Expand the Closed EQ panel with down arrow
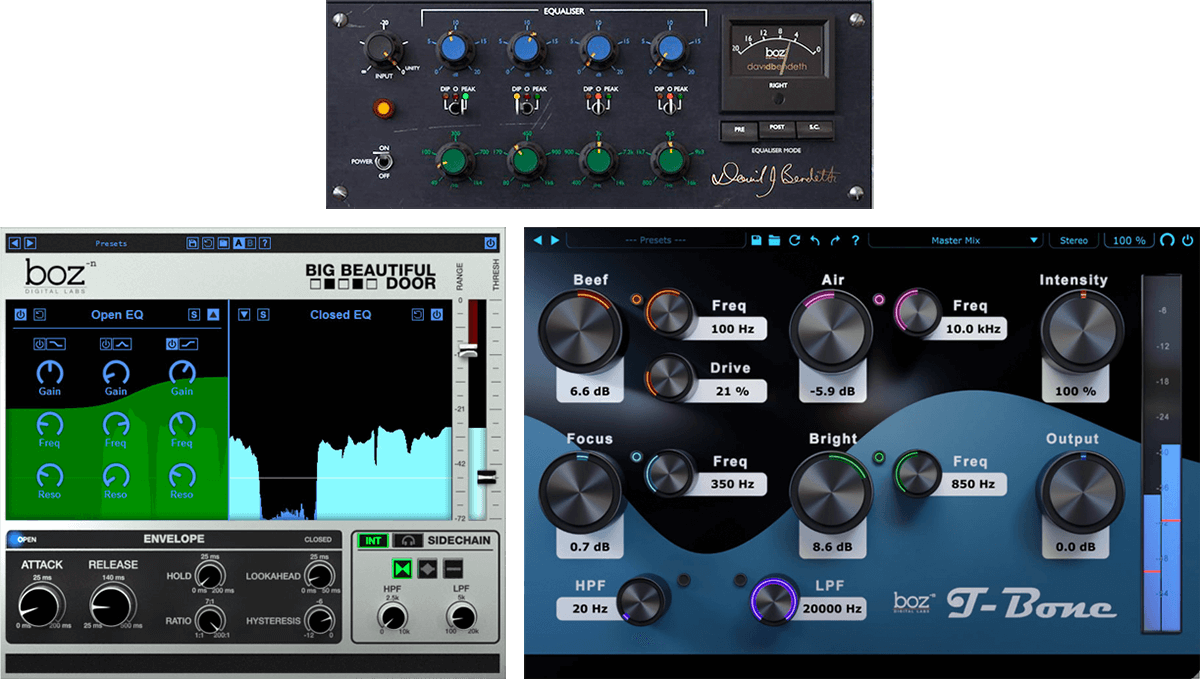1200x679 pixels. (244, 315)
